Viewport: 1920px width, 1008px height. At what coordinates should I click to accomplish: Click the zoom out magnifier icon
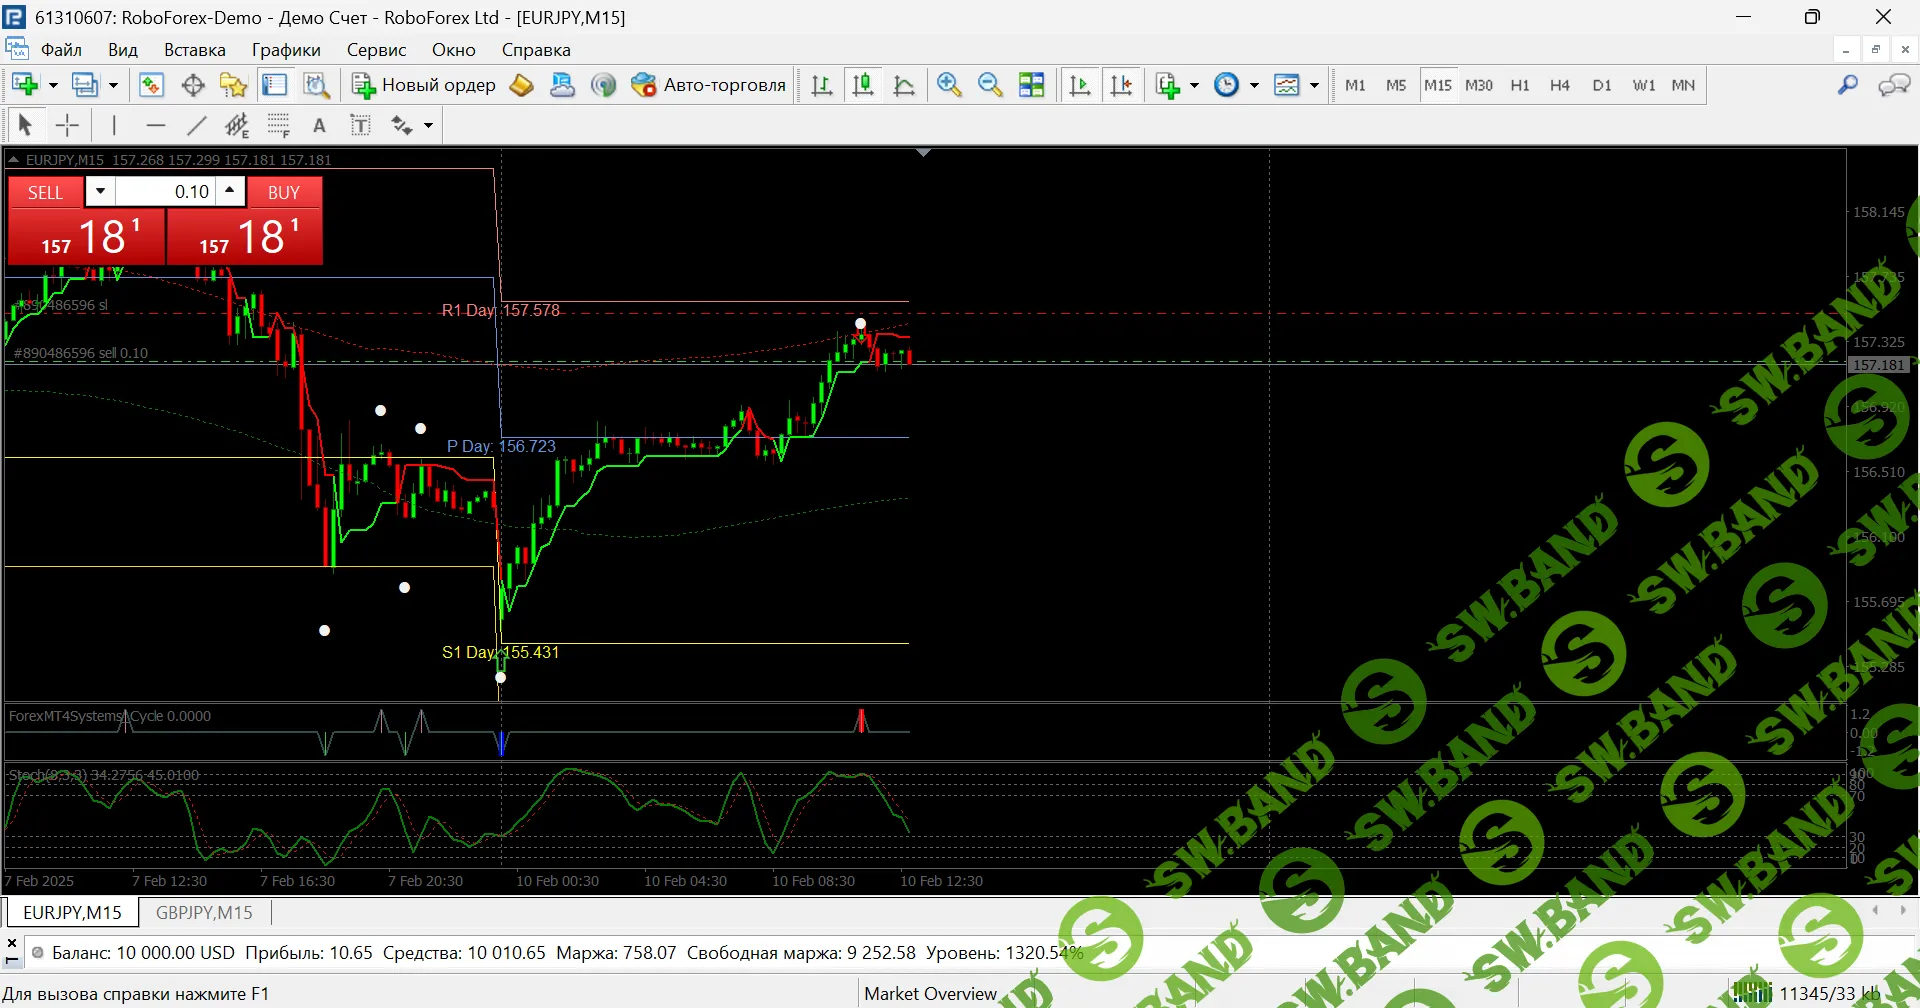(x=990, y=86)
